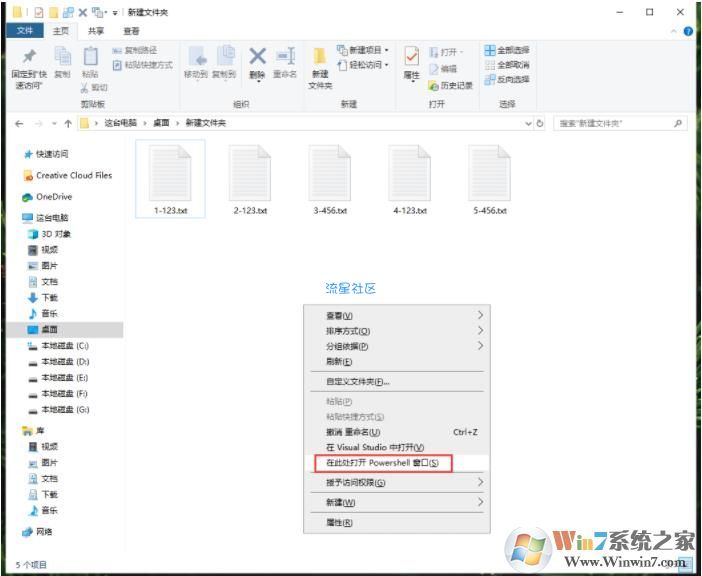Select the file 1-123.txt
The height and width of the screenshot is (576, 702).
point(170,179)
